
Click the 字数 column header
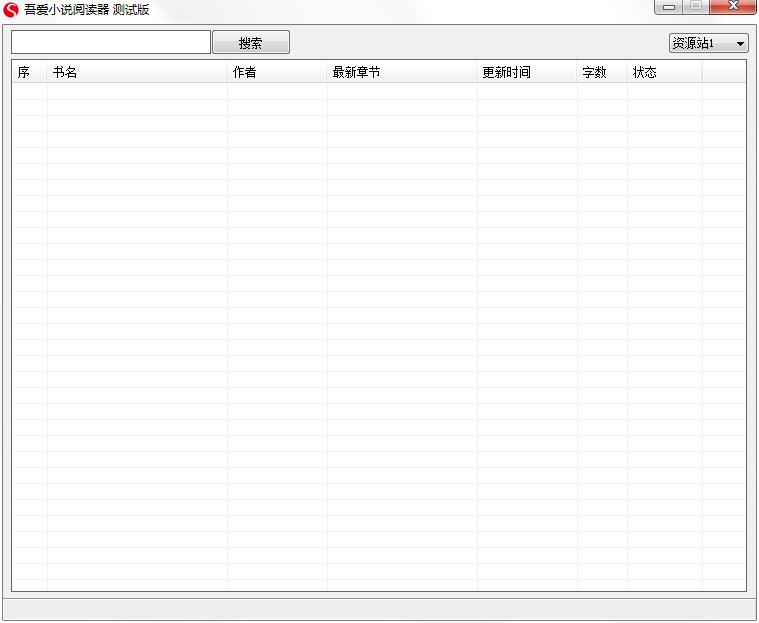[602, 72]
